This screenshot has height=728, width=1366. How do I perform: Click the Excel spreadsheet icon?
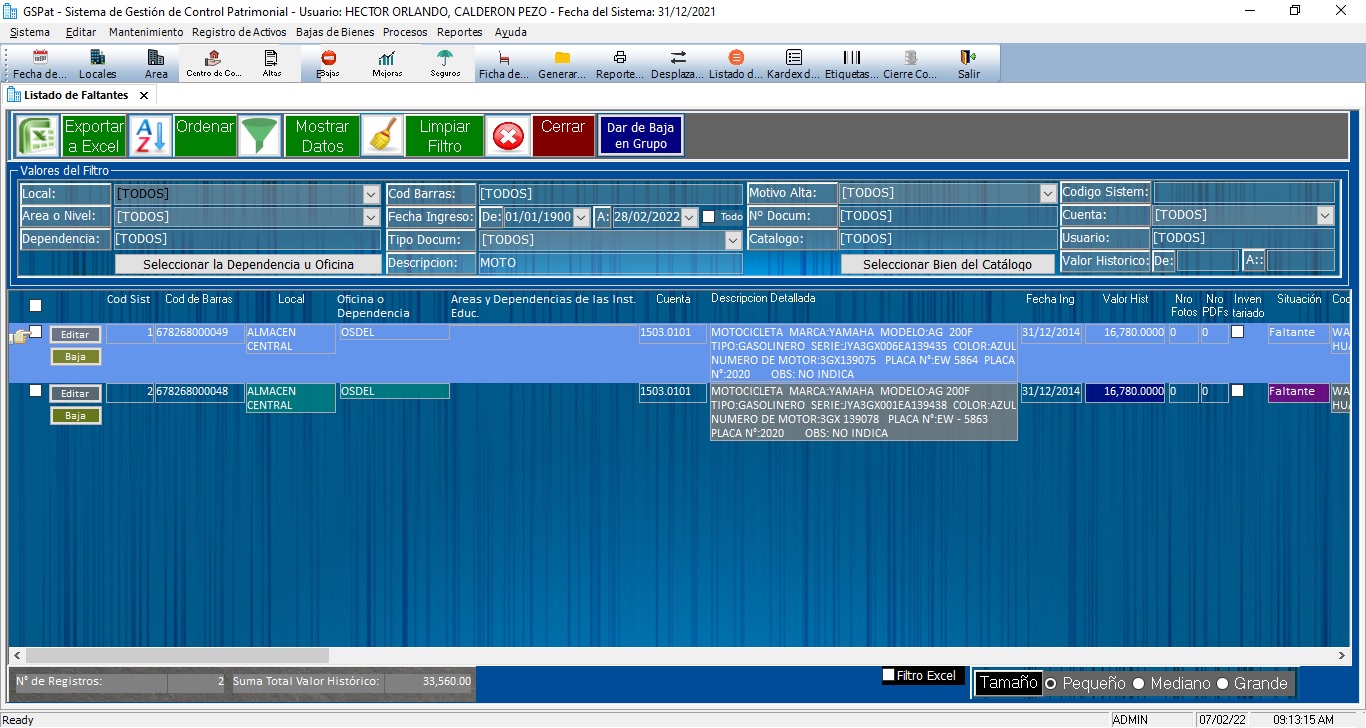pos(38,135)
